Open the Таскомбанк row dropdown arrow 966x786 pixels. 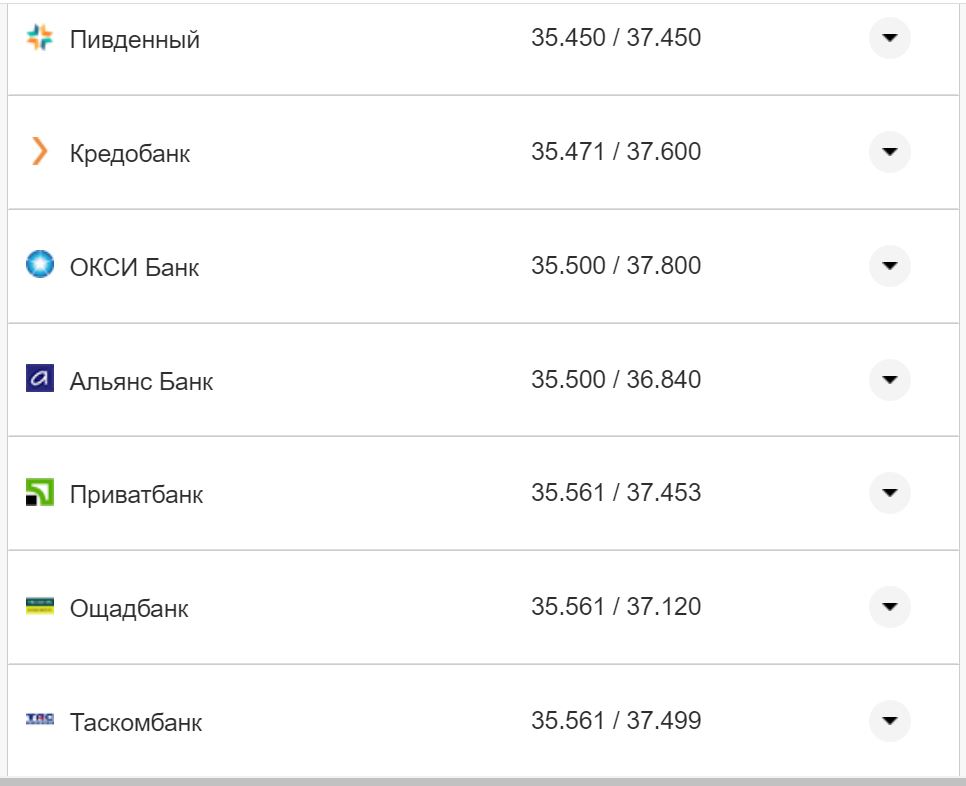pos(889,720)
